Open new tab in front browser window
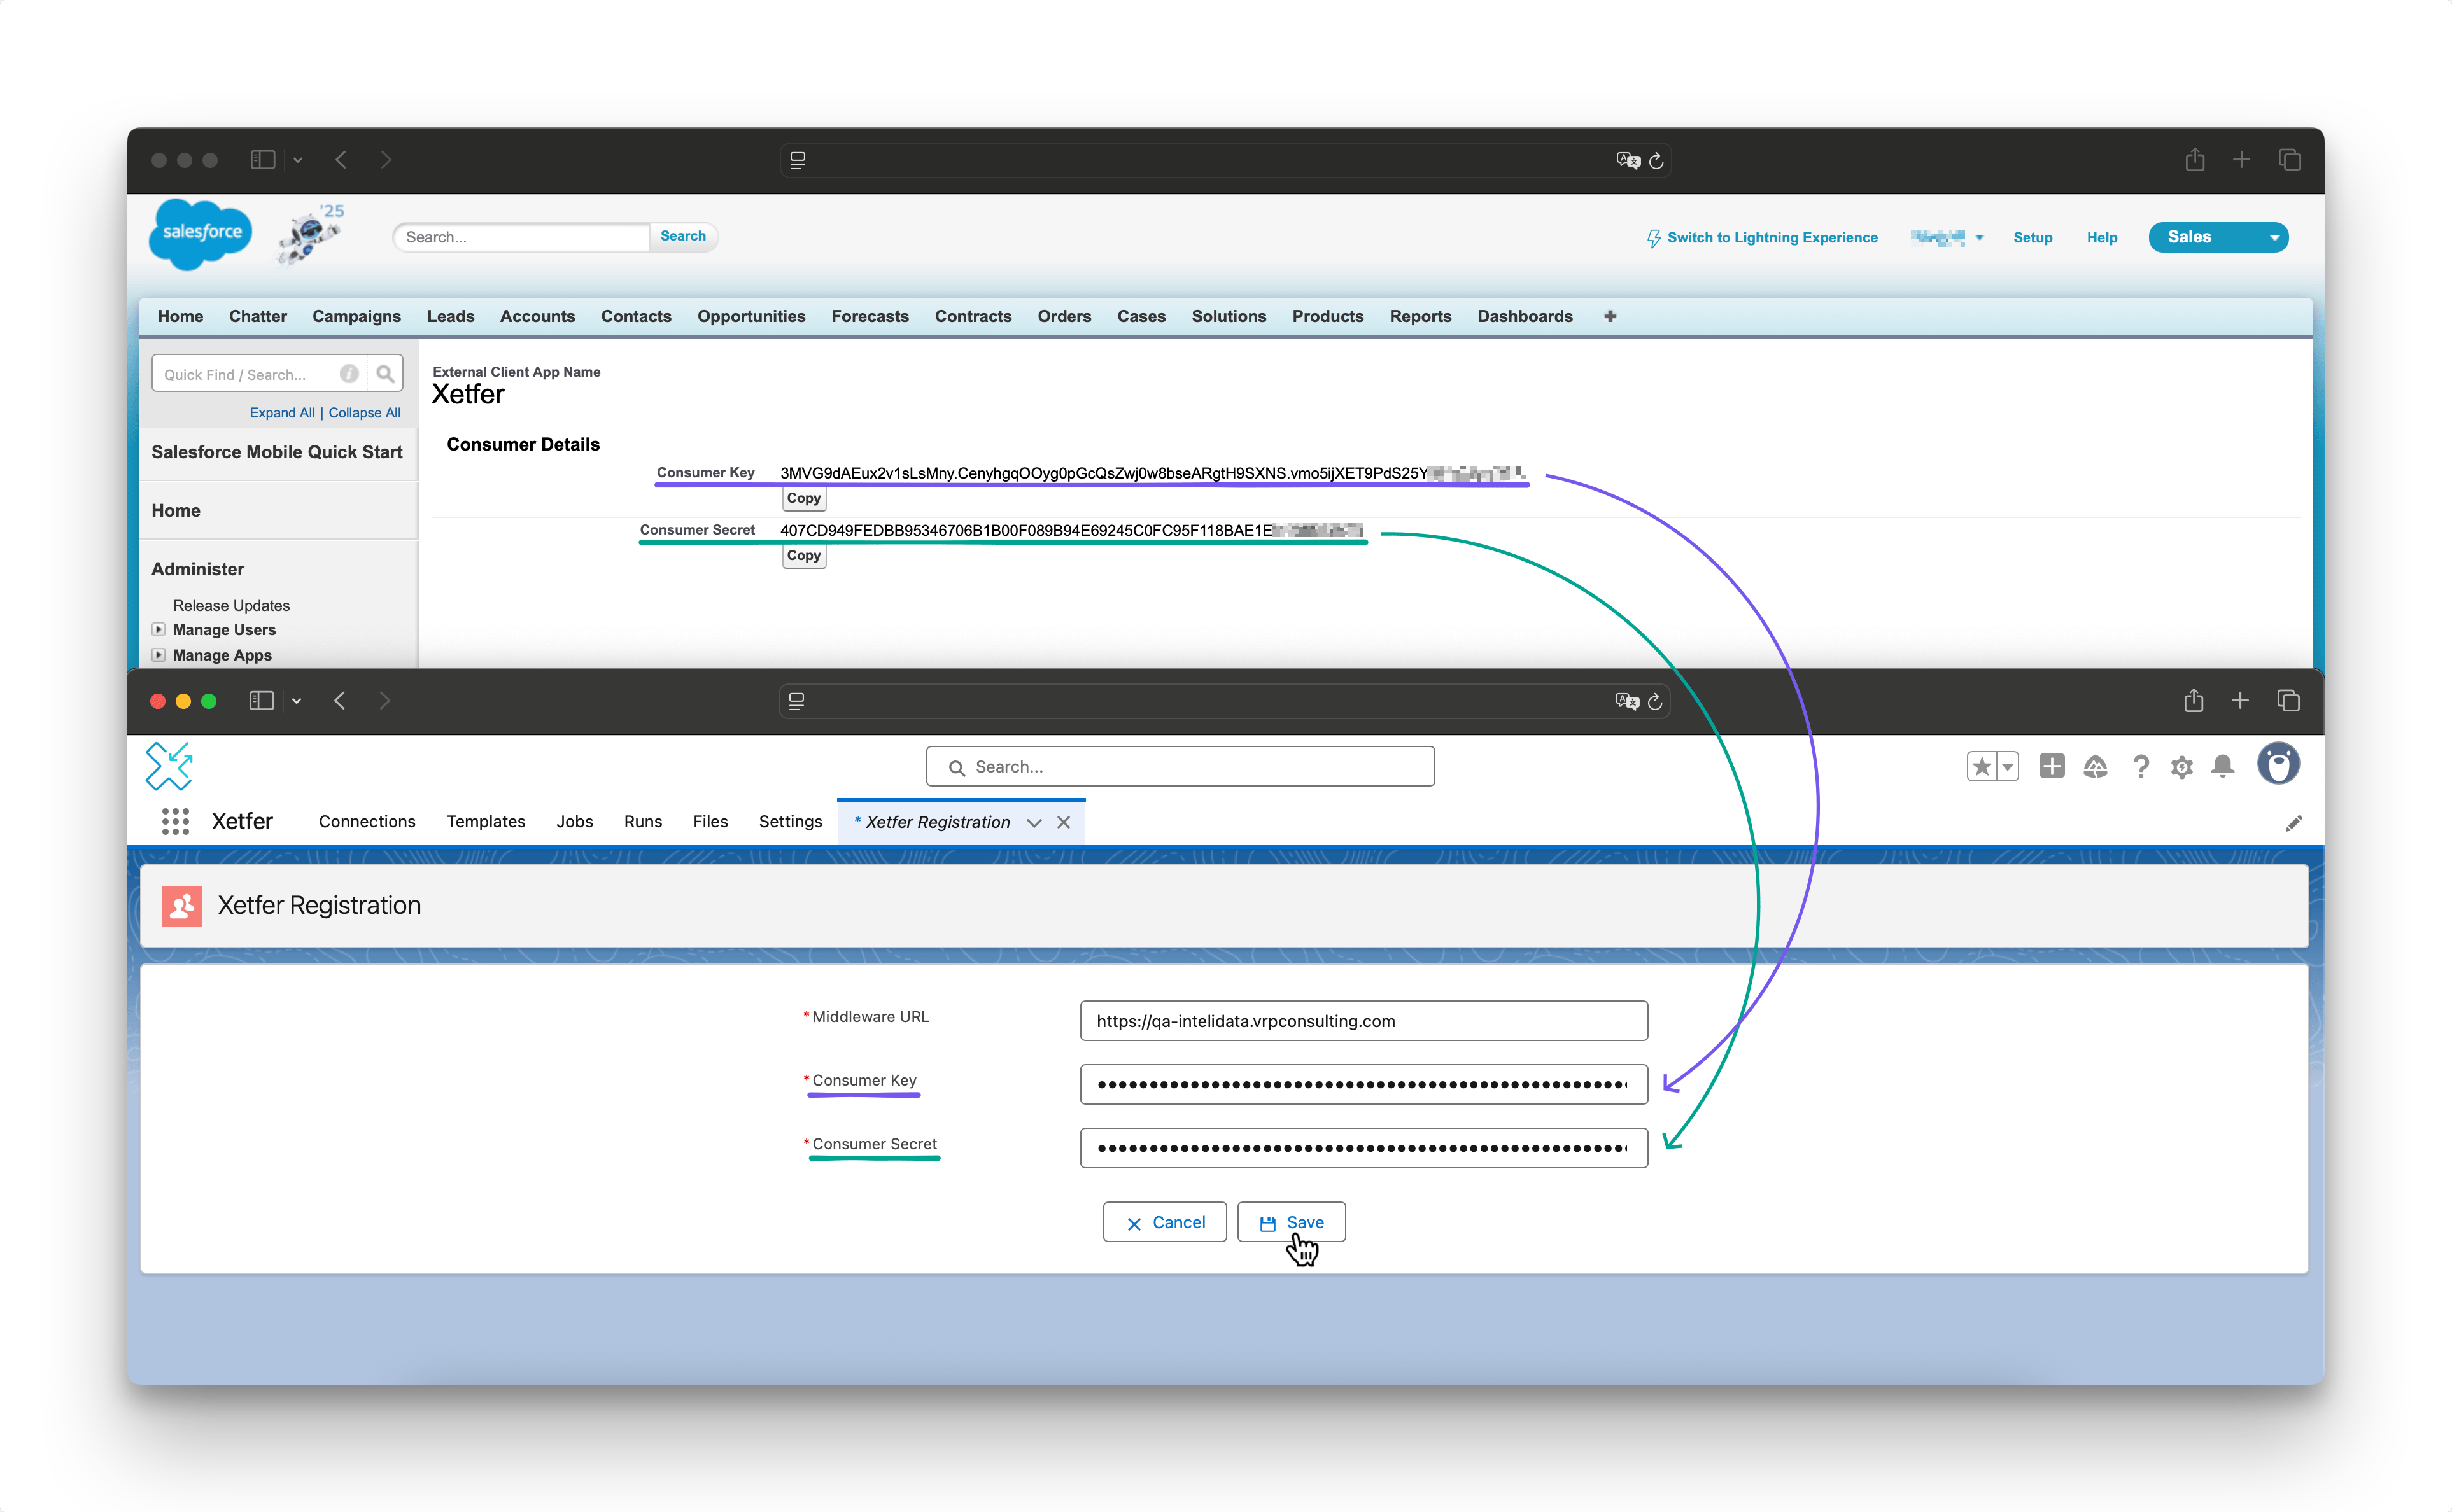Image resolution: width=2452 pixels, height=1512 pixels. click(2240, 701)
